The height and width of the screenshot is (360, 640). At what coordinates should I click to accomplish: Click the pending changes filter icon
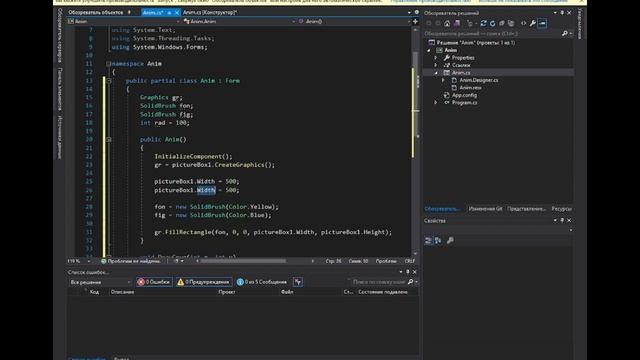470,23
